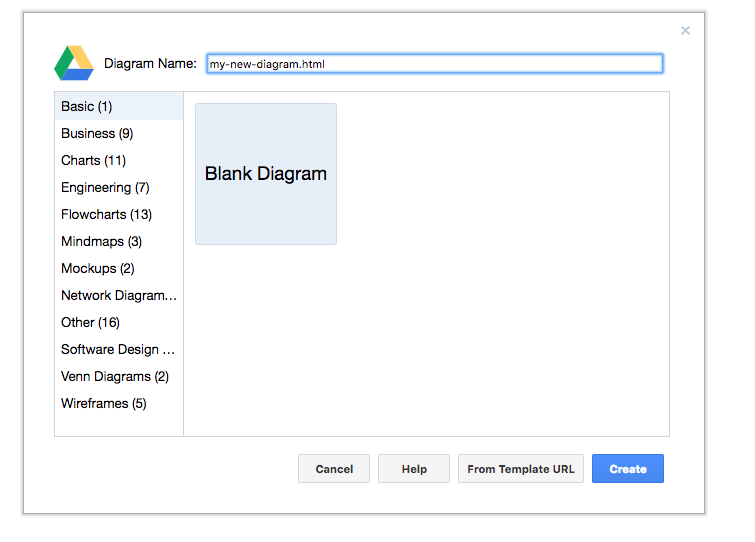Close the dialog with the X icon
Viewport: 755px width, 542px height.
[685, 31]
